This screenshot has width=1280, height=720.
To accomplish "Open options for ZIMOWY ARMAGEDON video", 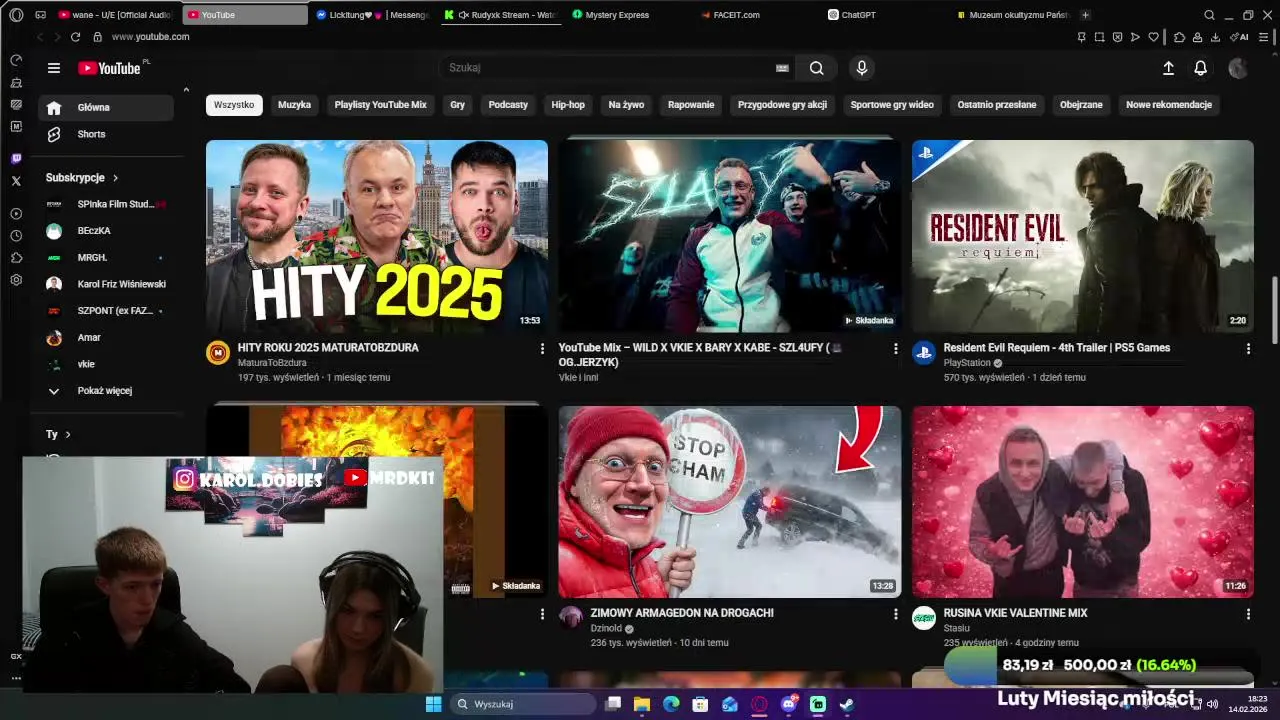I will [895, 613].
